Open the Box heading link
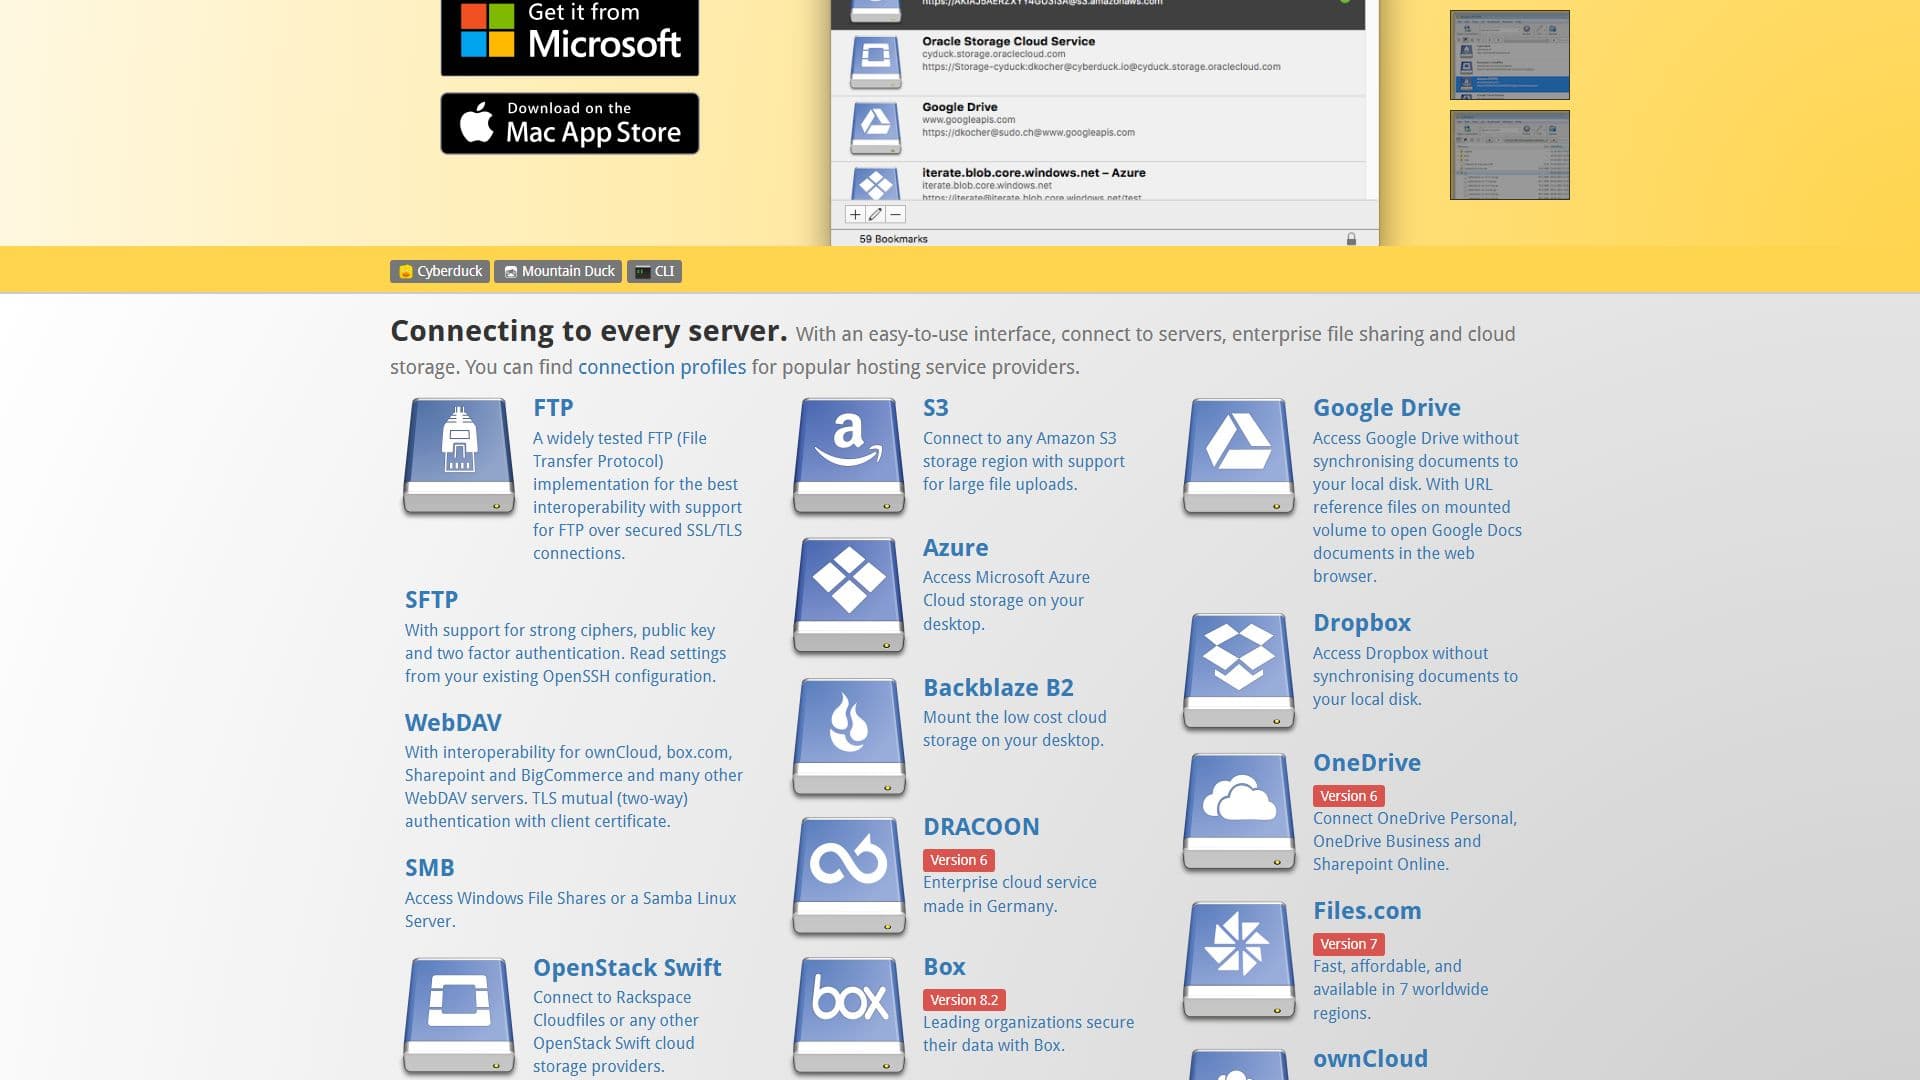The width and height of the screenshot is (1920, 1080). pyautogui.click(x=944, y=967)
